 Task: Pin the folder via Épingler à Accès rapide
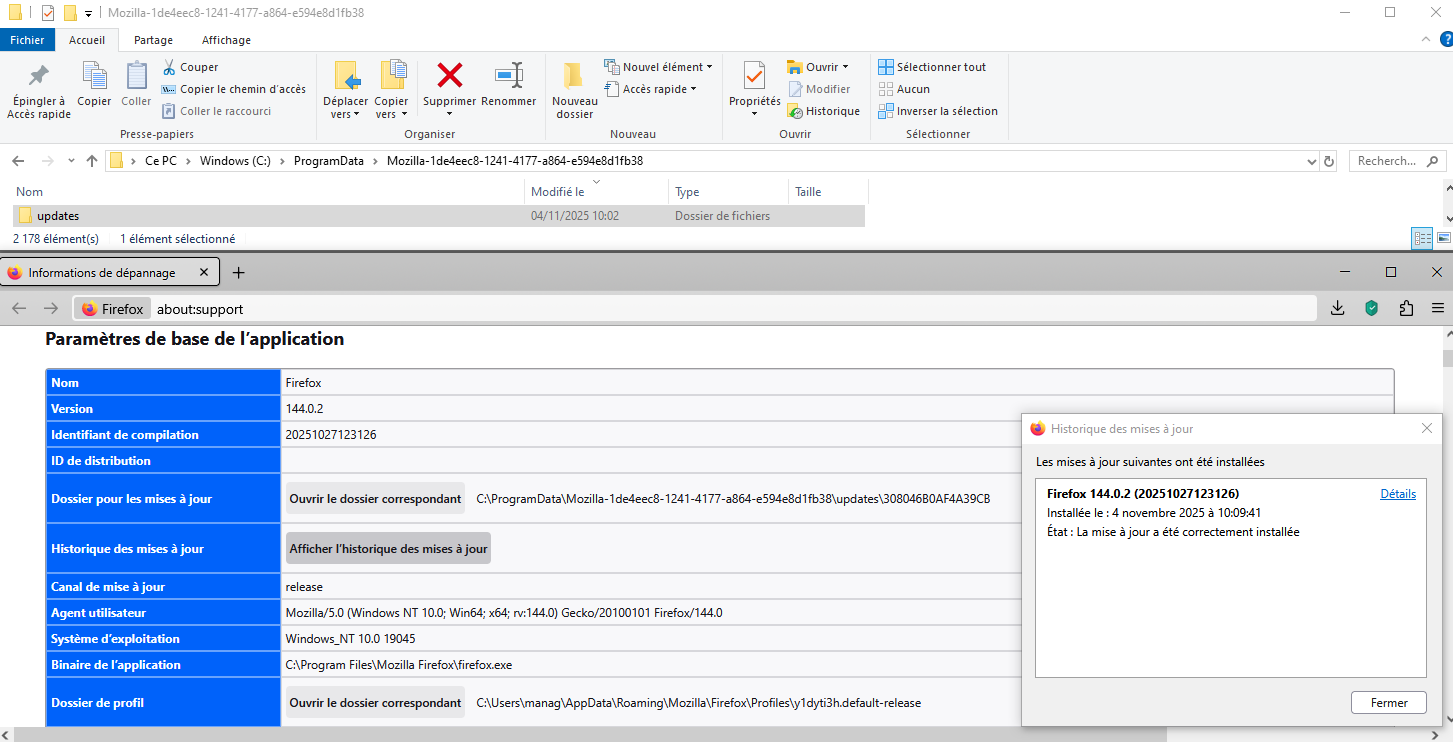pyautogui.click(x=39, y=91)
